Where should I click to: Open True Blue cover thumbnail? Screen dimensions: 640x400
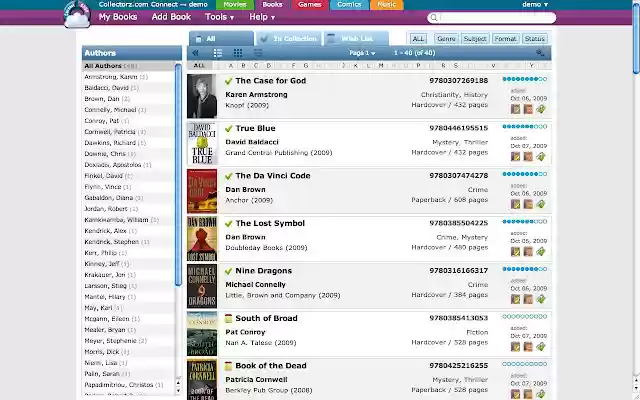coord(202,144)
